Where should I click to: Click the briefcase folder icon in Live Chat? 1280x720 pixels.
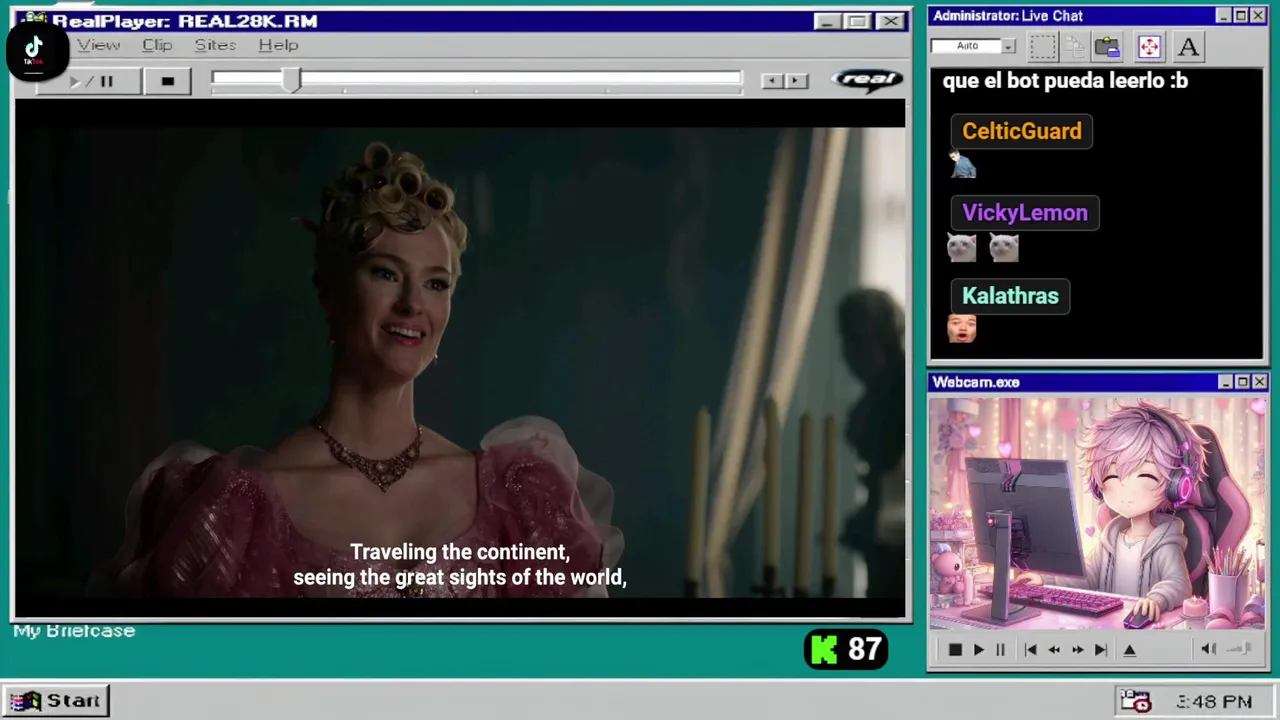pyautogui.click(x=1107, y=46)
